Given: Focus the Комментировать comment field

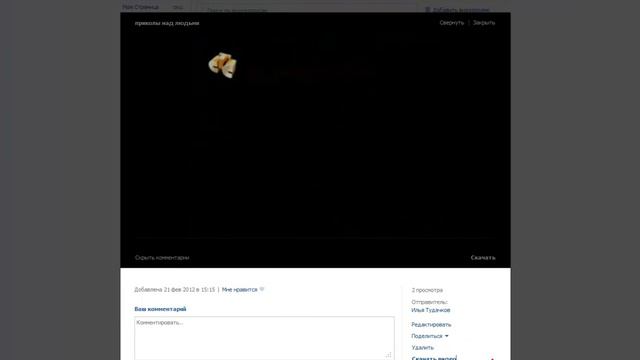Looking at the screenshot, I should 264,338.
